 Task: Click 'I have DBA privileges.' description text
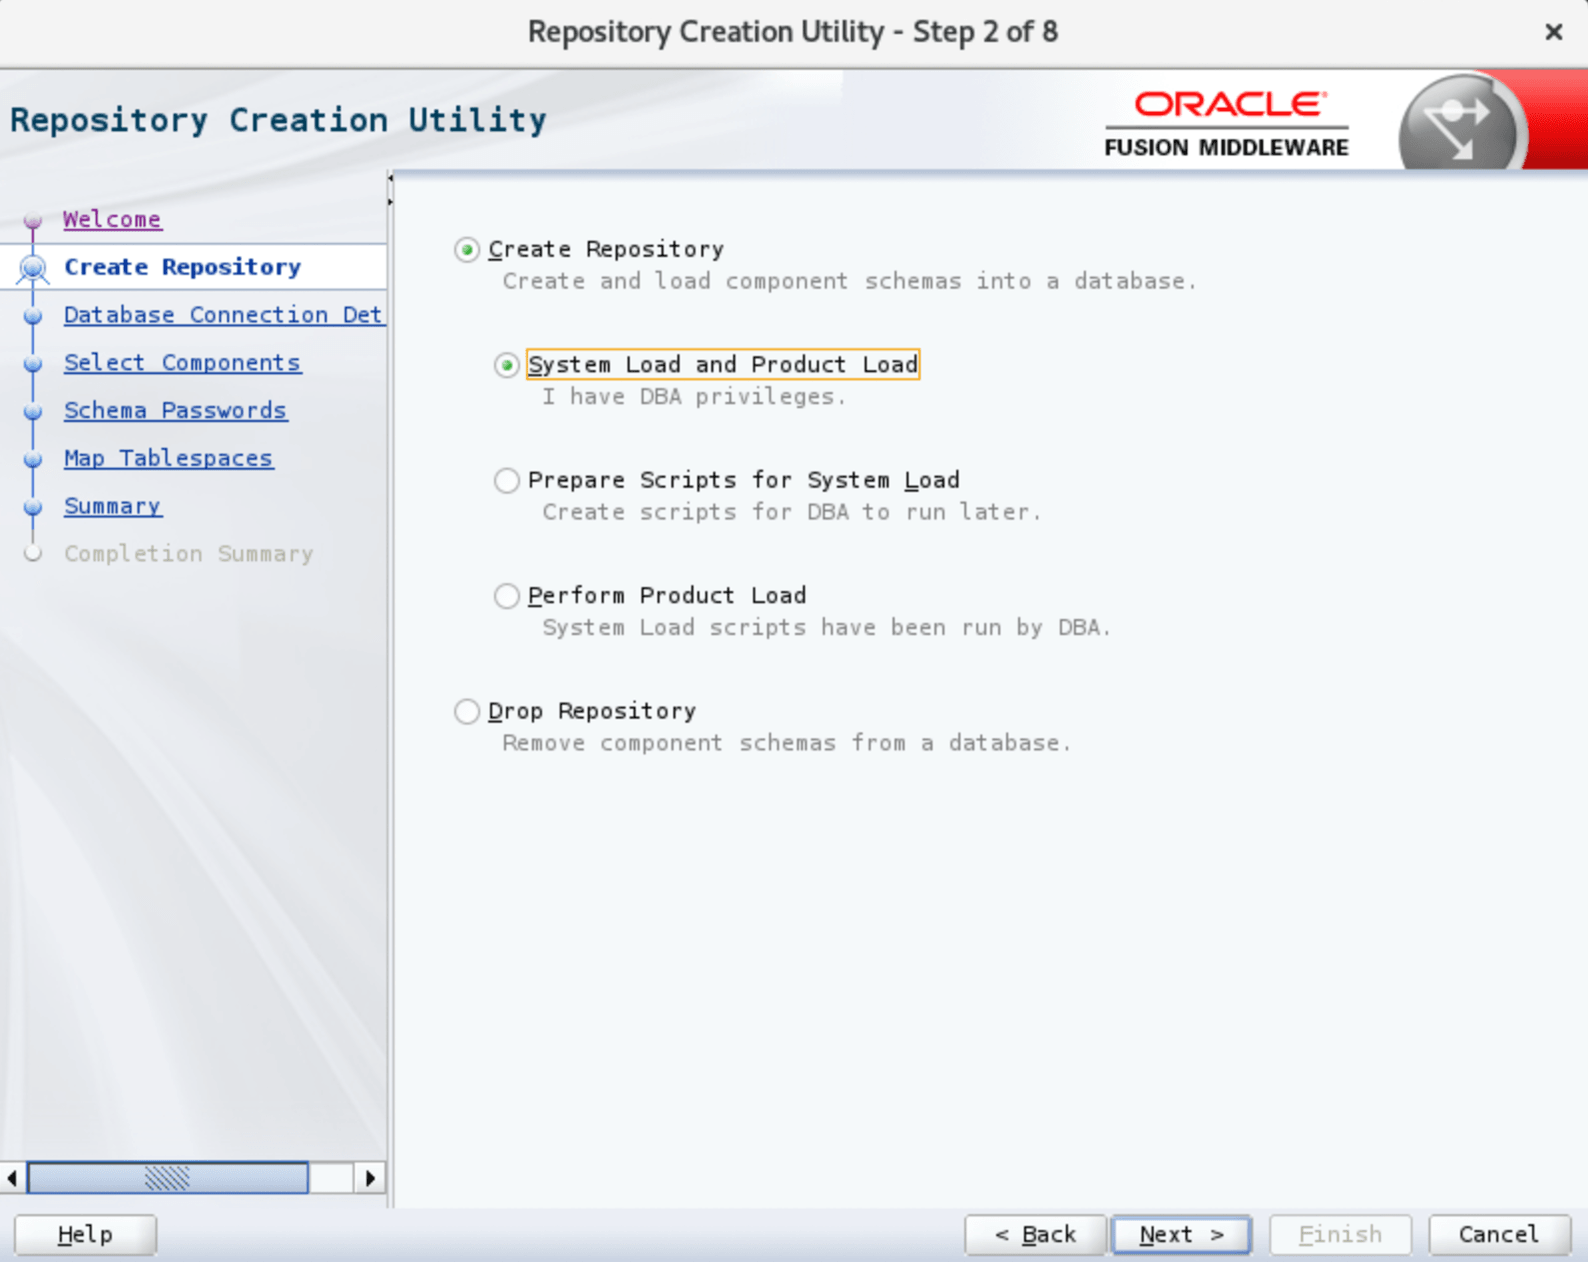pos(694,397)
